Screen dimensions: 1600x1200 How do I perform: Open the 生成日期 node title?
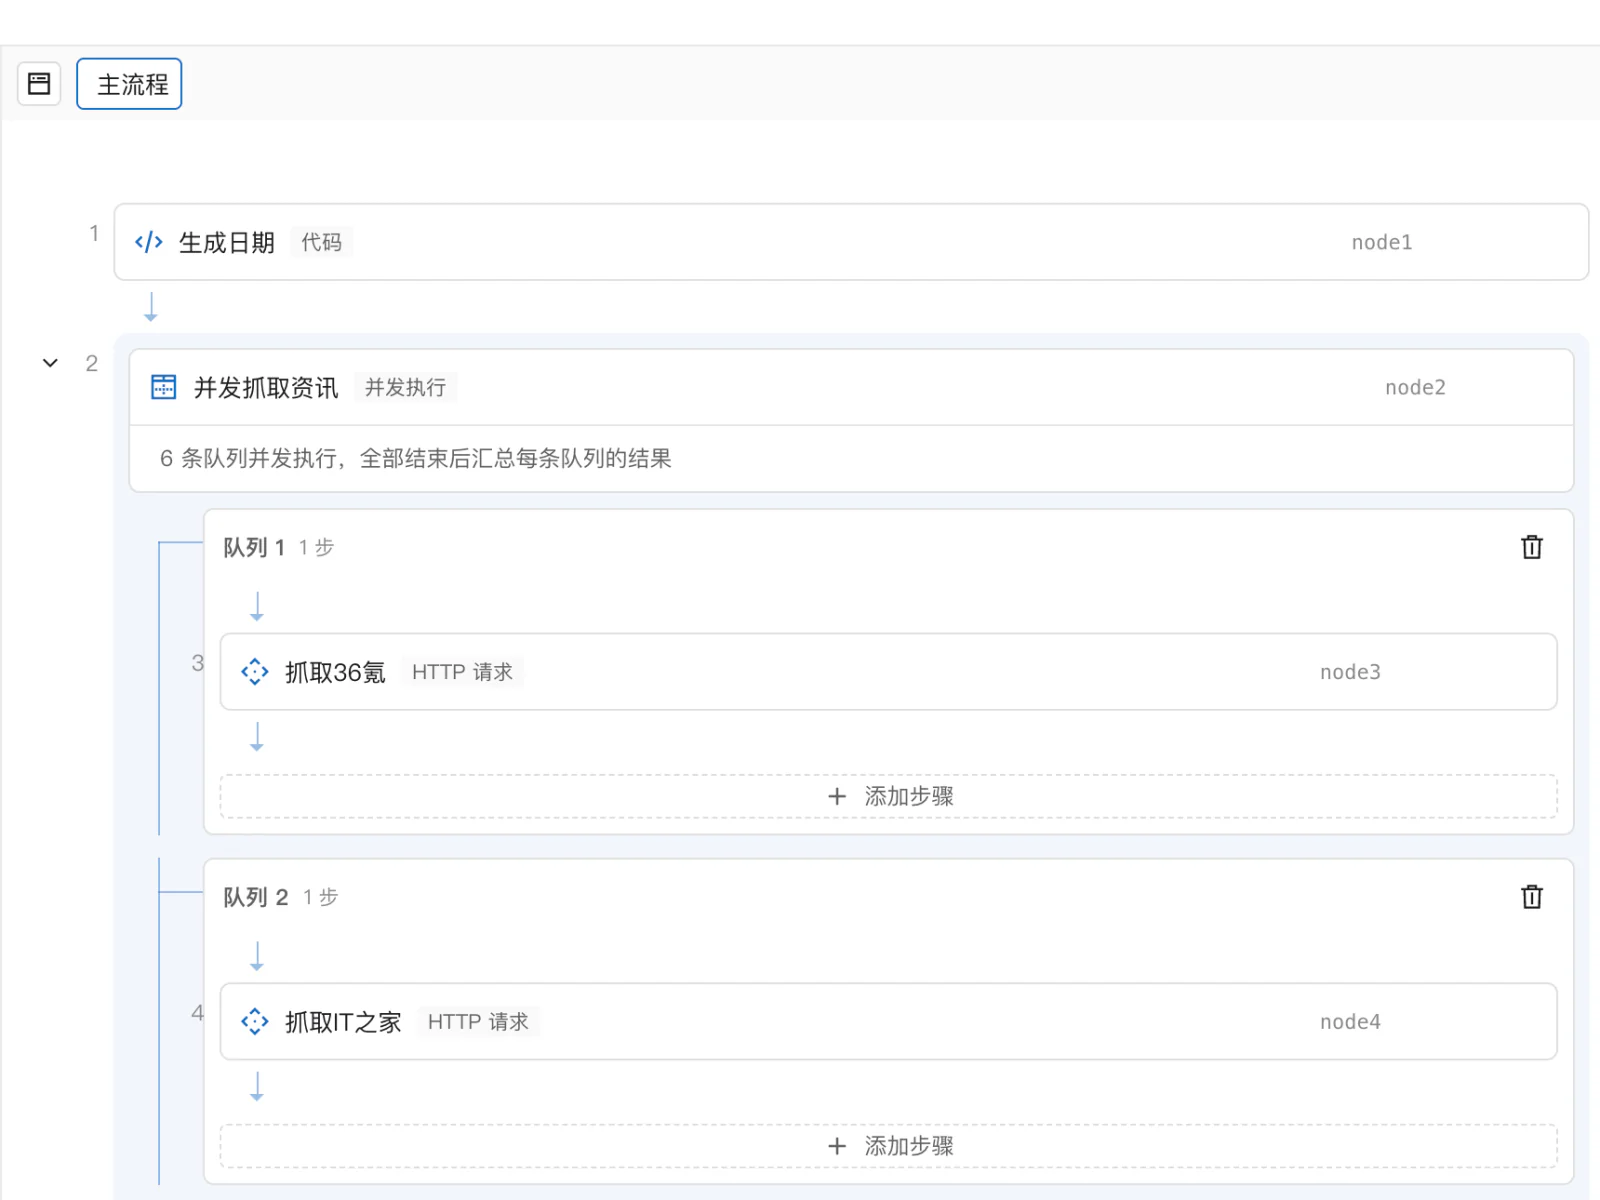click(x=227, y=243)
